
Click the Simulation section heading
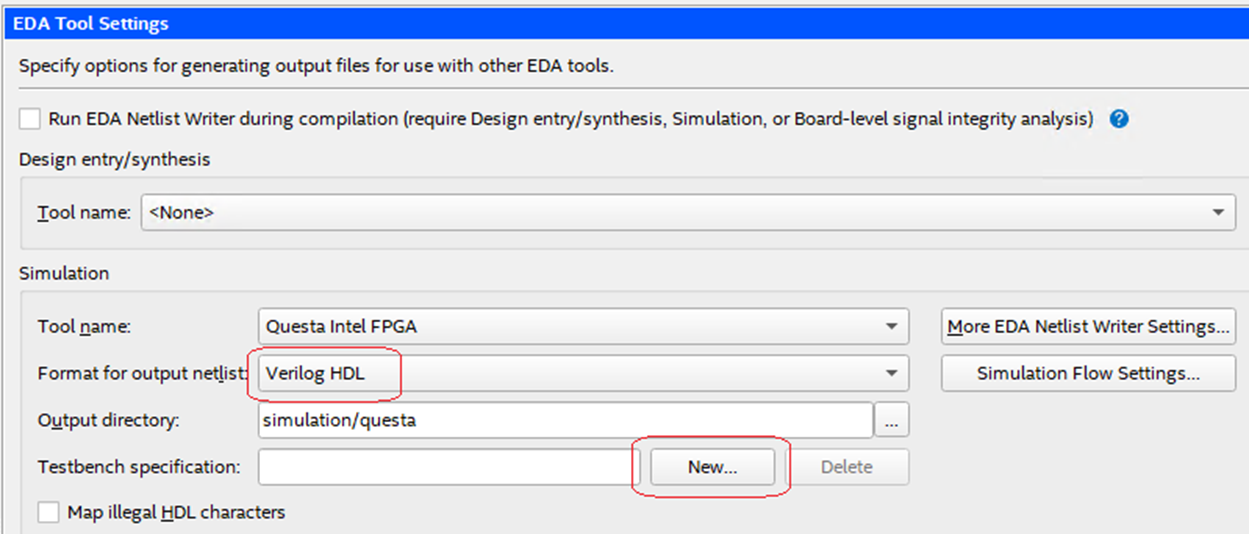tap(64, 273)
